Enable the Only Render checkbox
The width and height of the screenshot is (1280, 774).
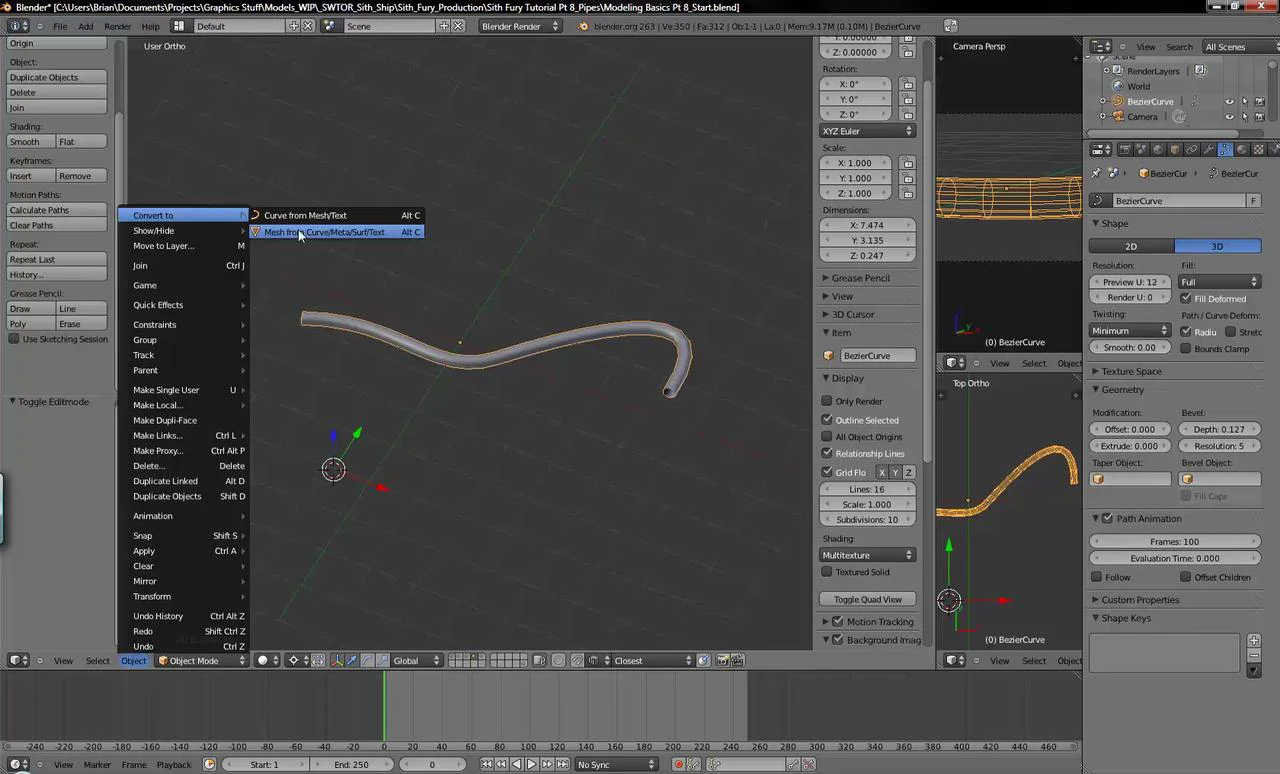coord(827,401)
